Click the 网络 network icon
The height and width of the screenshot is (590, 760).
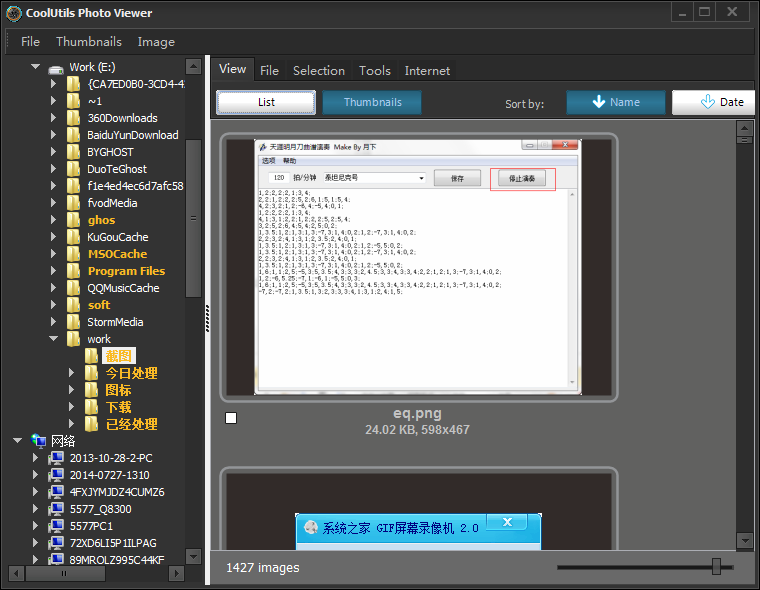coord(38,441)
